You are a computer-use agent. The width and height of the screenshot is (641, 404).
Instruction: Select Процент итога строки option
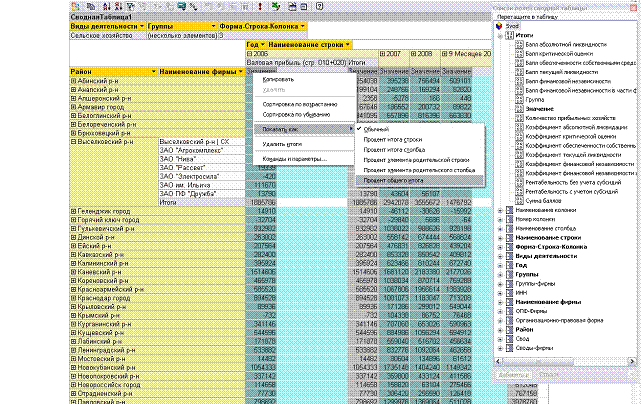pyautogui.click(x=393, y=139)
